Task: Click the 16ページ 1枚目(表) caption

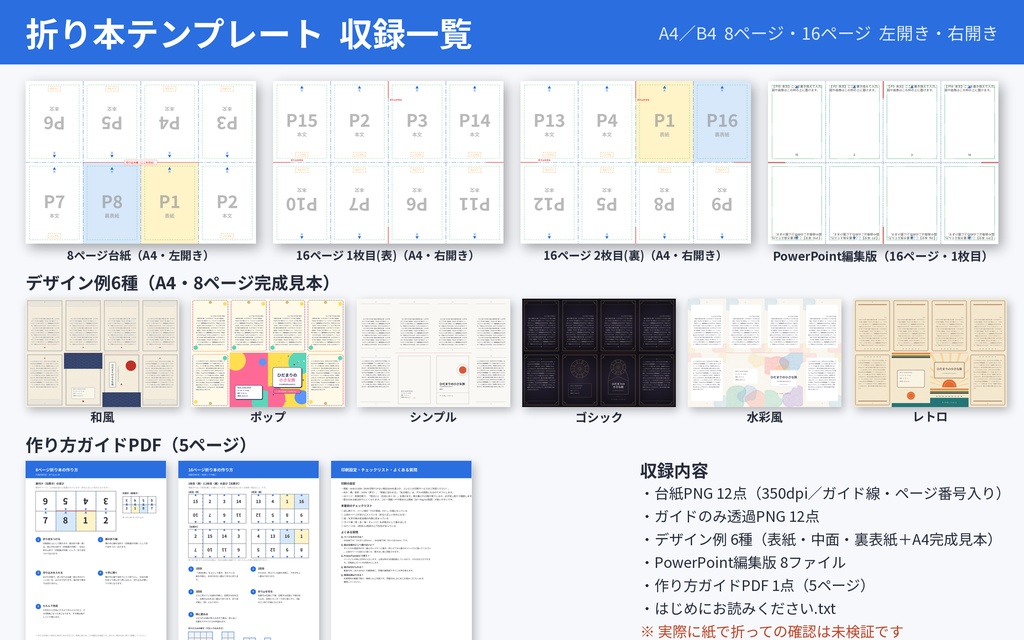Action: tap(385, 256)
